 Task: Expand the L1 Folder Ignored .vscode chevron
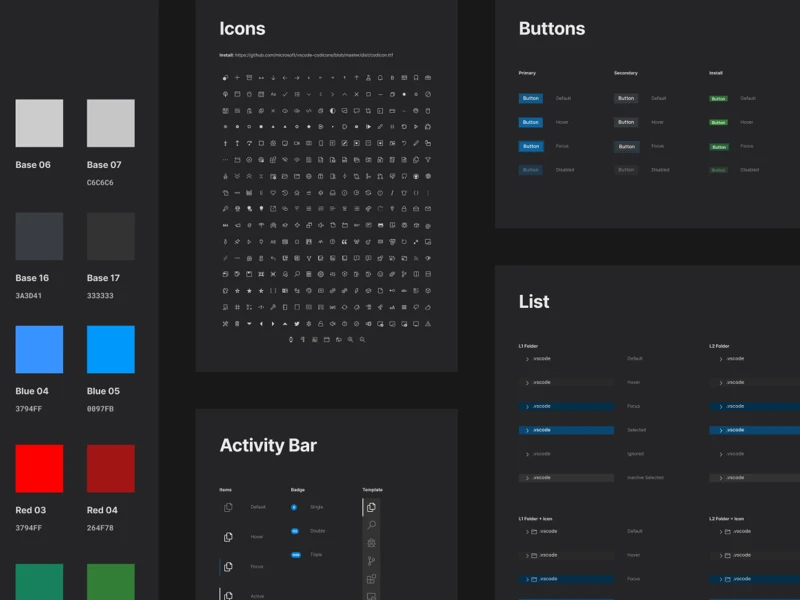click(527, 454)
